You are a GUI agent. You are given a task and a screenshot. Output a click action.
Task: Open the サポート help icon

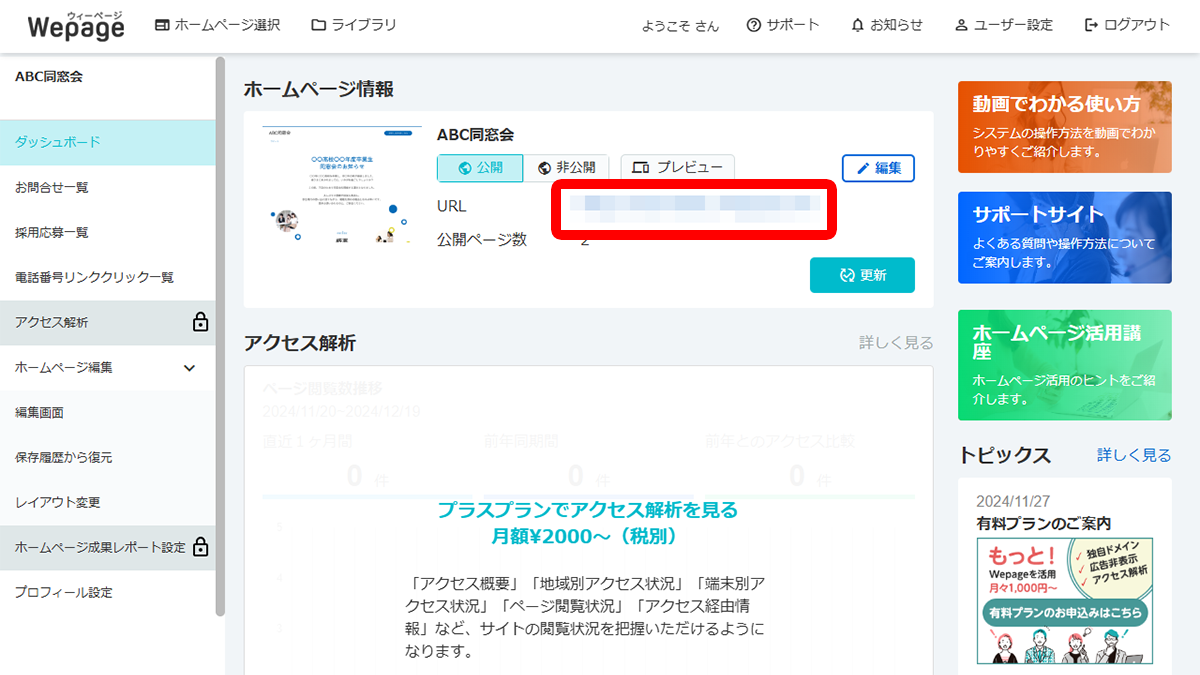(756, 25)
